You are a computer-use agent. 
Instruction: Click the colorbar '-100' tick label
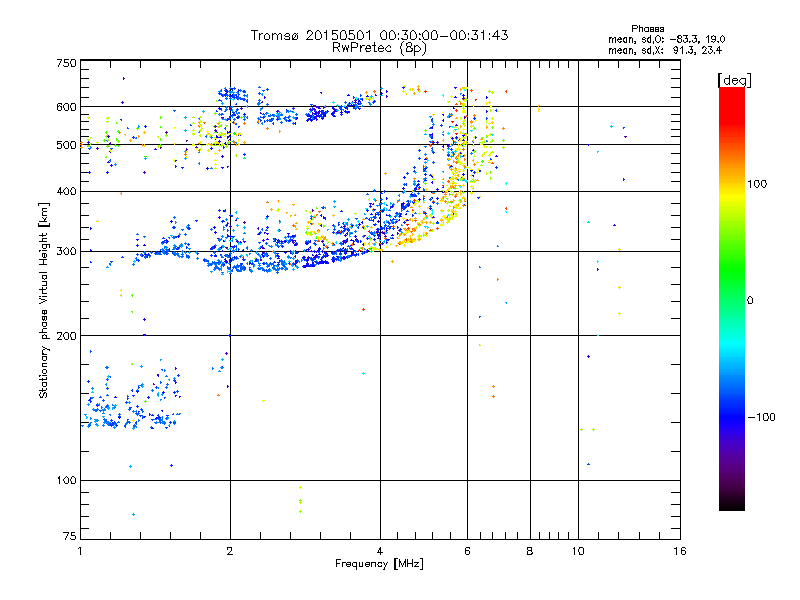761,417
